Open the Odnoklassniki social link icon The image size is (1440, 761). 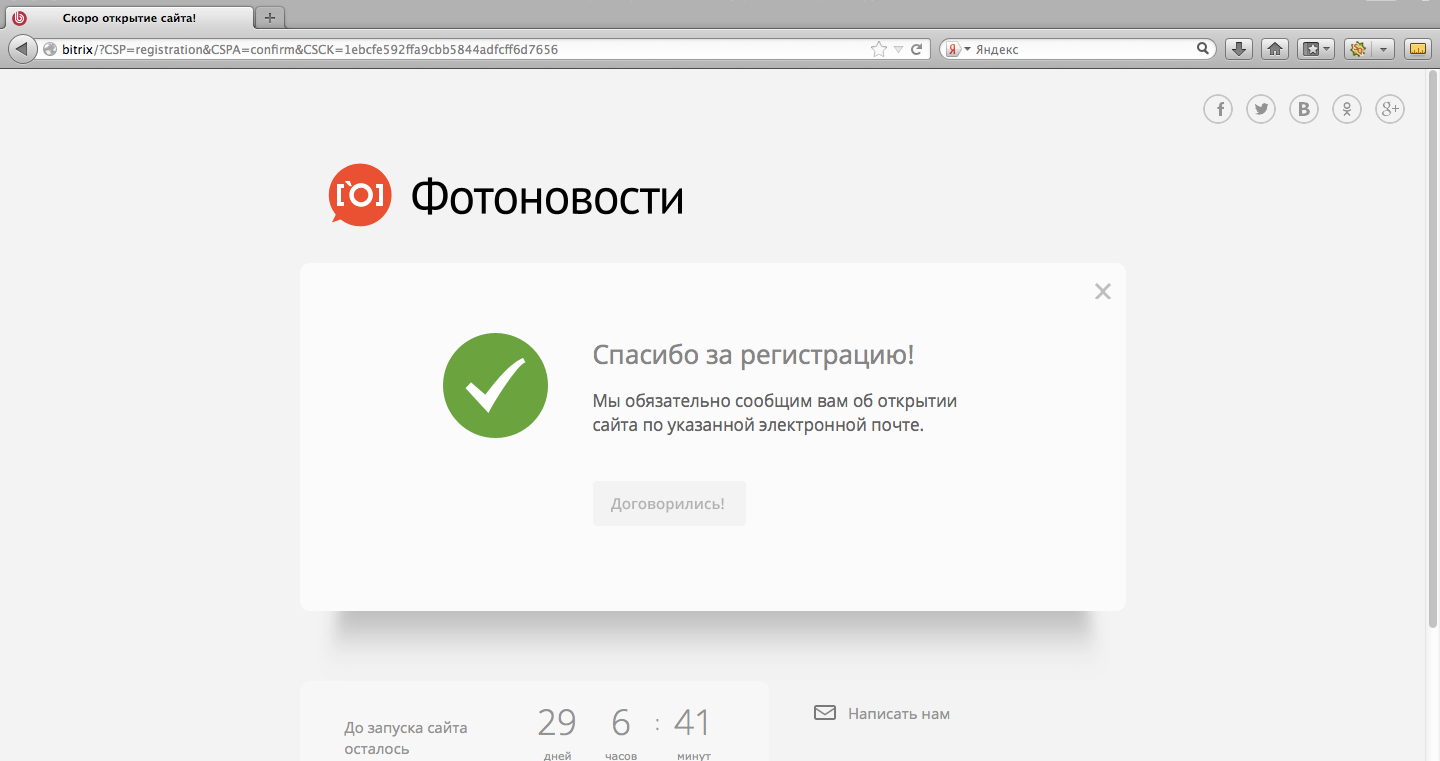pos(1347,109)
